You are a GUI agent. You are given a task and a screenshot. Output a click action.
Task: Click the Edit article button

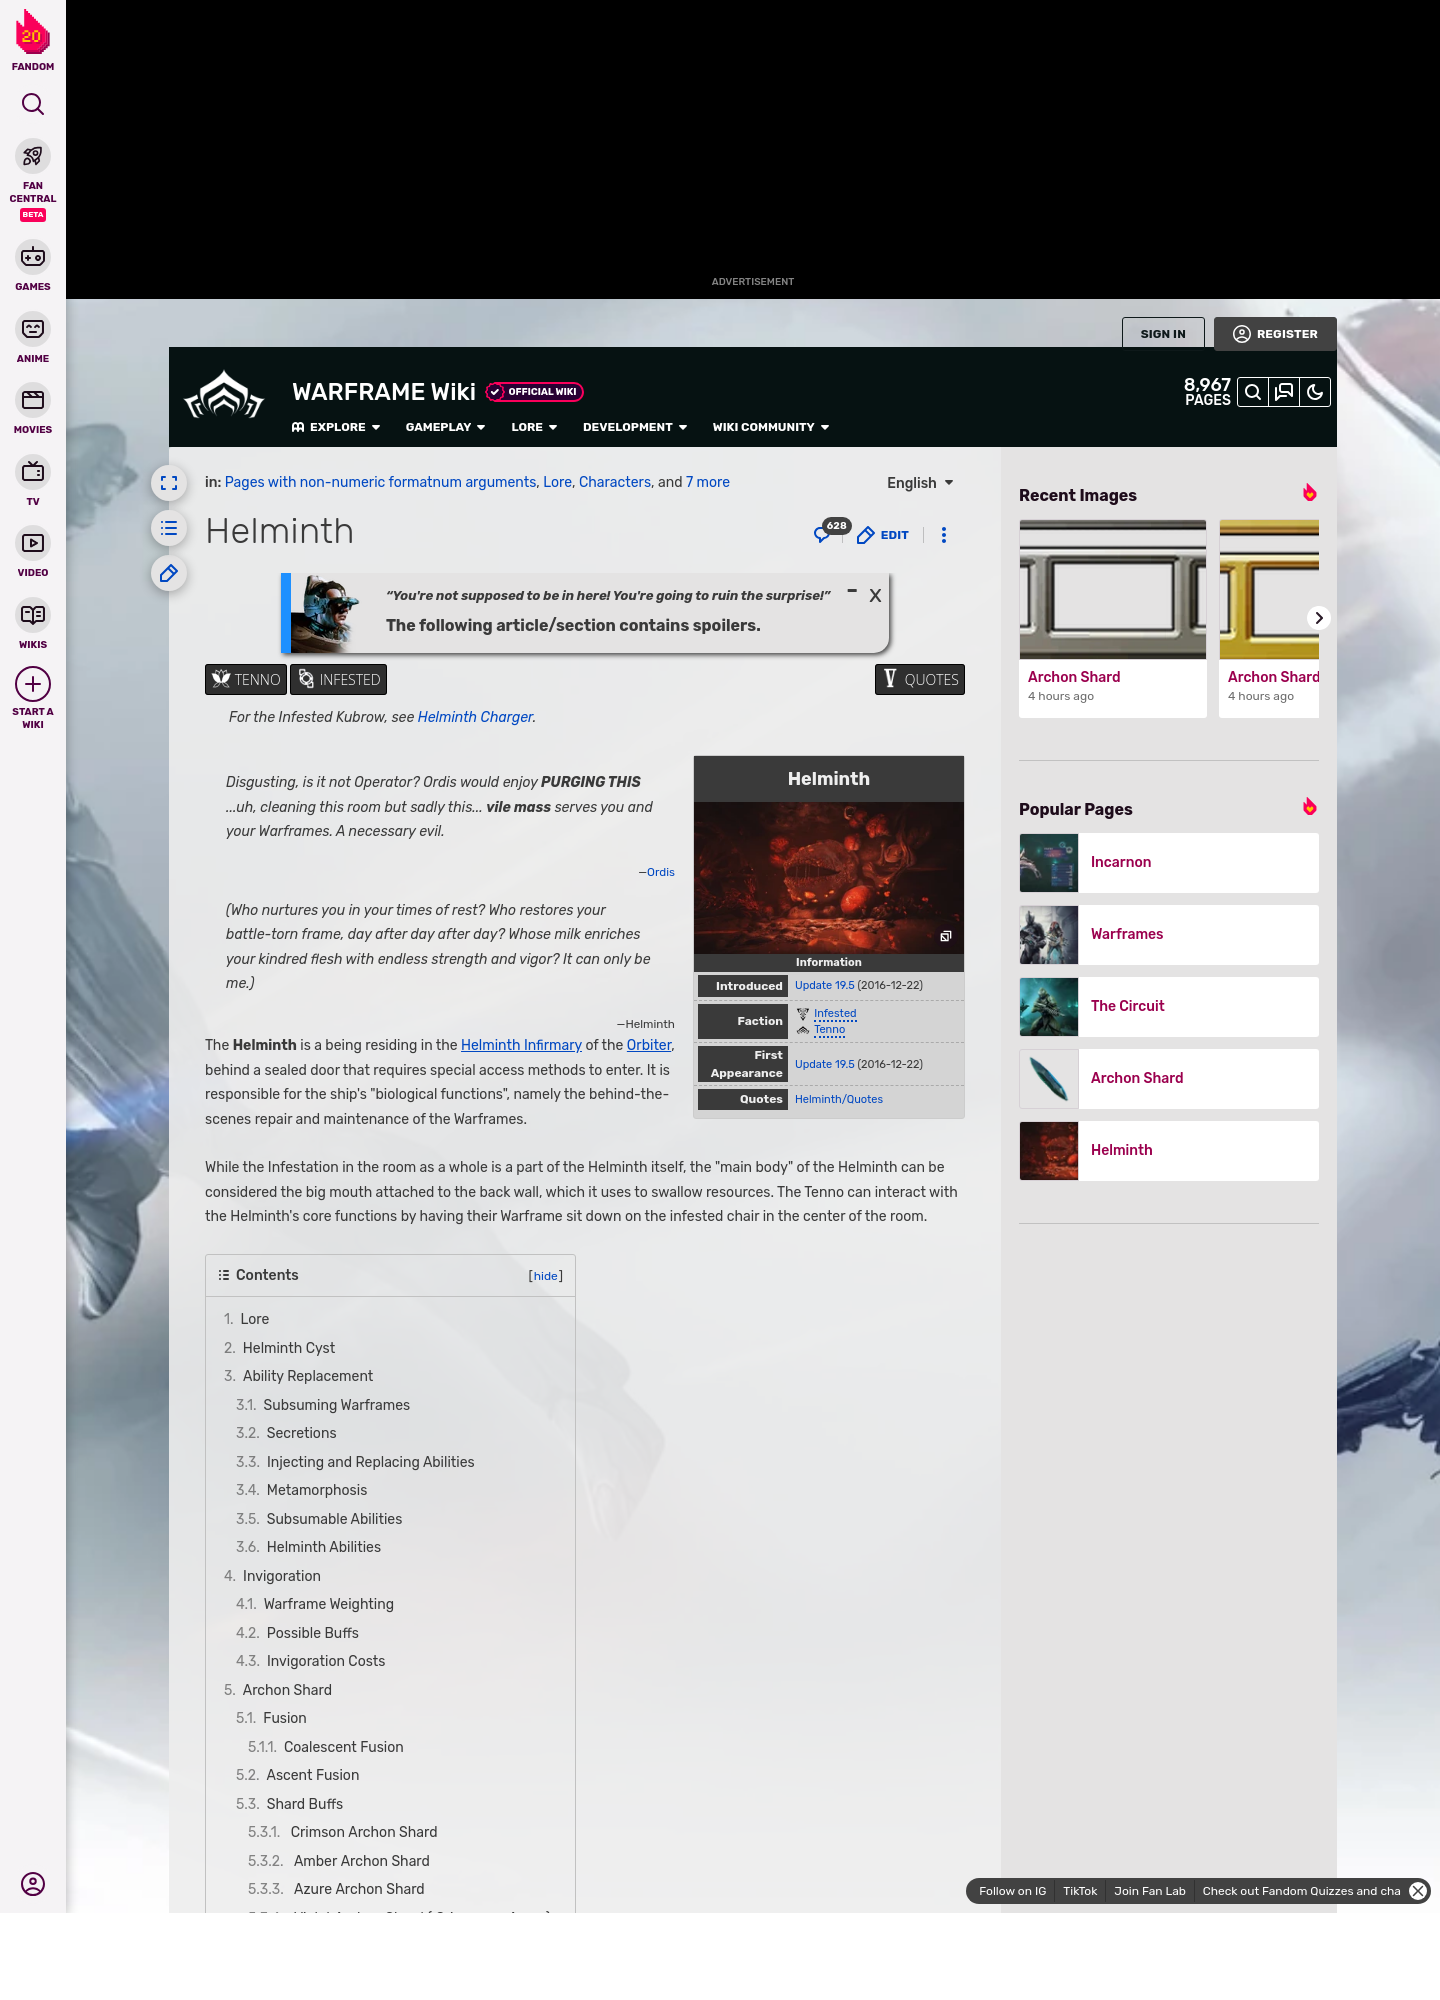(x=883, y=535)
